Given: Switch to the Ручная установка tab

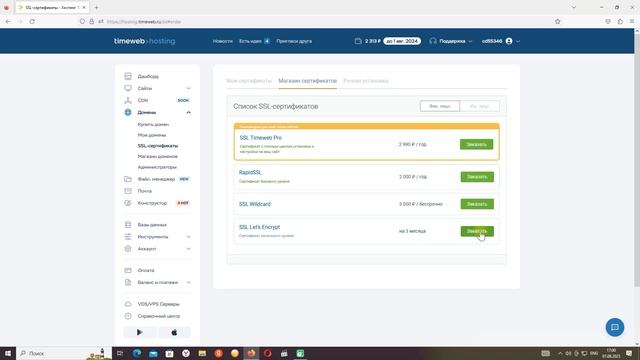Looking at the screenshot, I should (366, 81).
